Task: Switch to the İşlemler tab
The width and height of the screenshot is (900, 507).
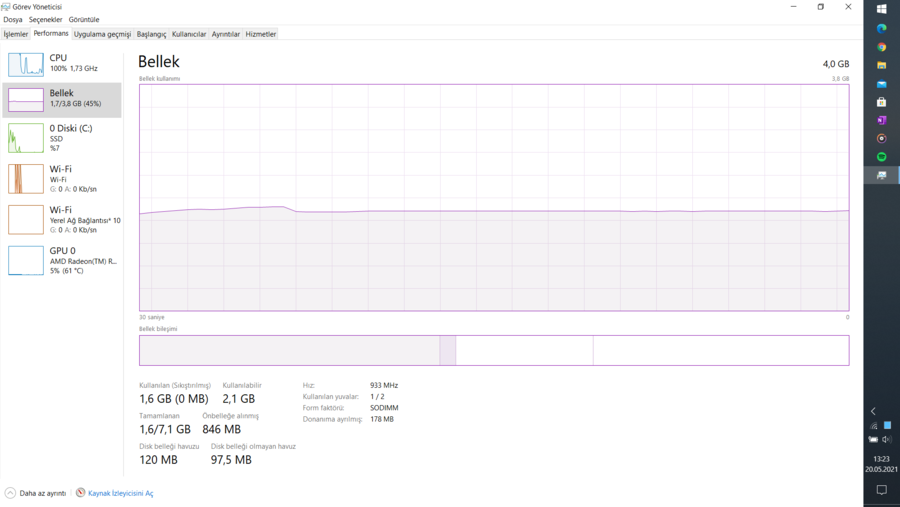Action: pyautogui.click(x=15, y=34)
